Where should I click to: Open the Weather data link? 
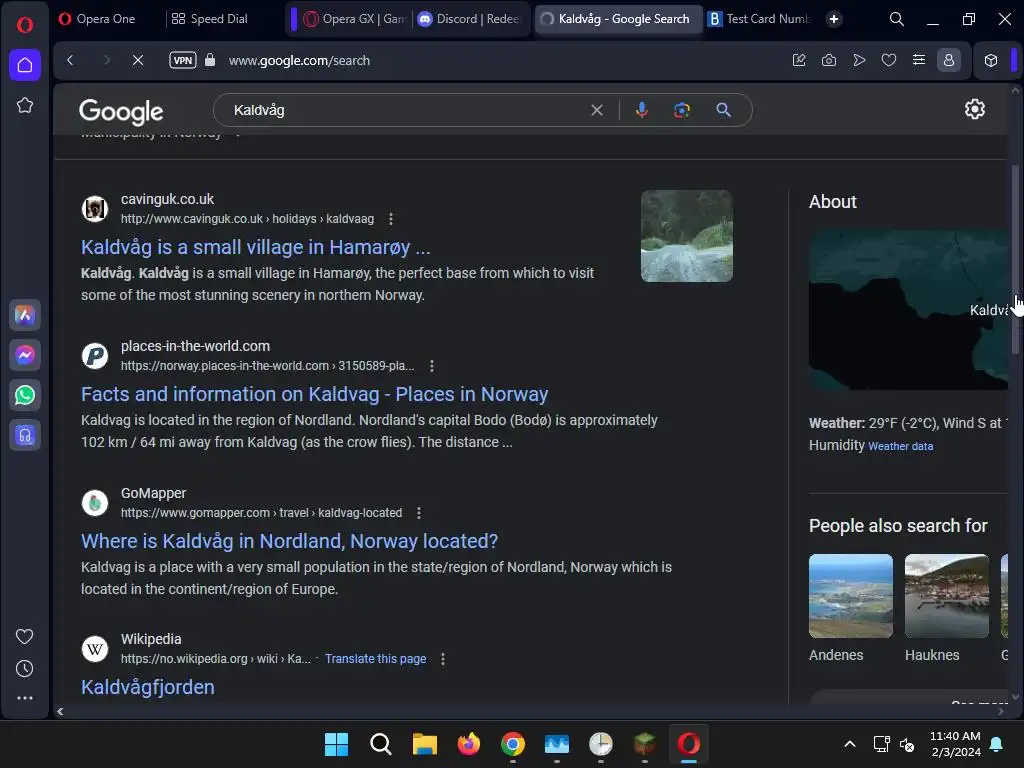pyautogui.click(x=900, y=446)
